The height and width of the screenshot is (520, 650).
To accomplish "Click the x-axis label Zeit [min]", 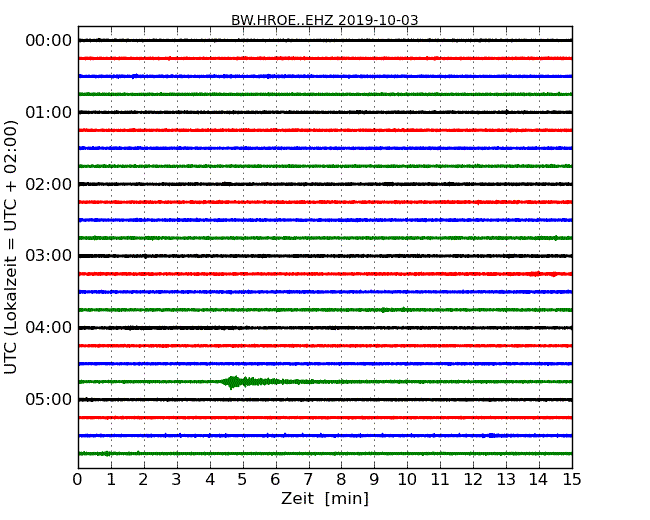I will (x=325, y=498).
